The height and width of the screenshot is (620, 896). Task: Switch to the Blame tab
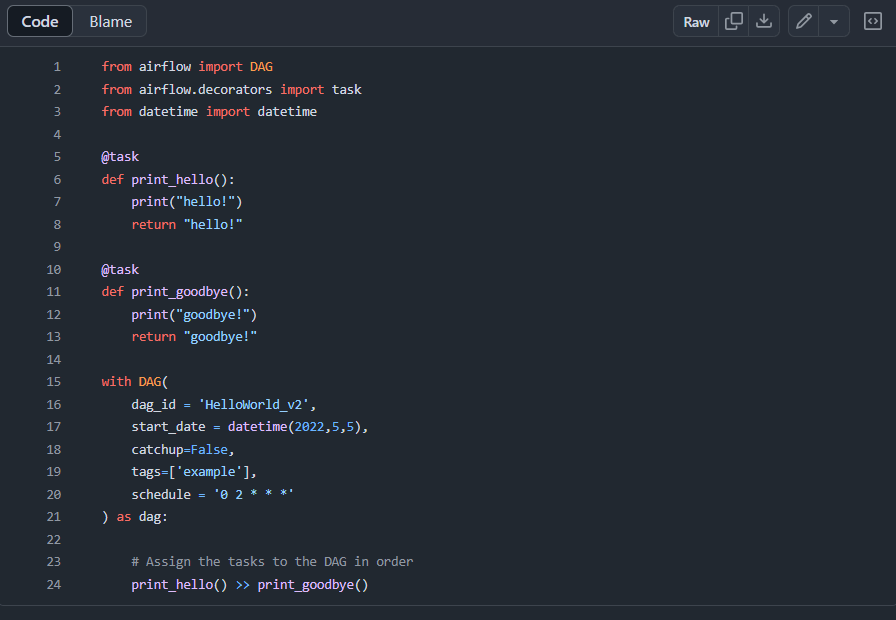(110, 21)
